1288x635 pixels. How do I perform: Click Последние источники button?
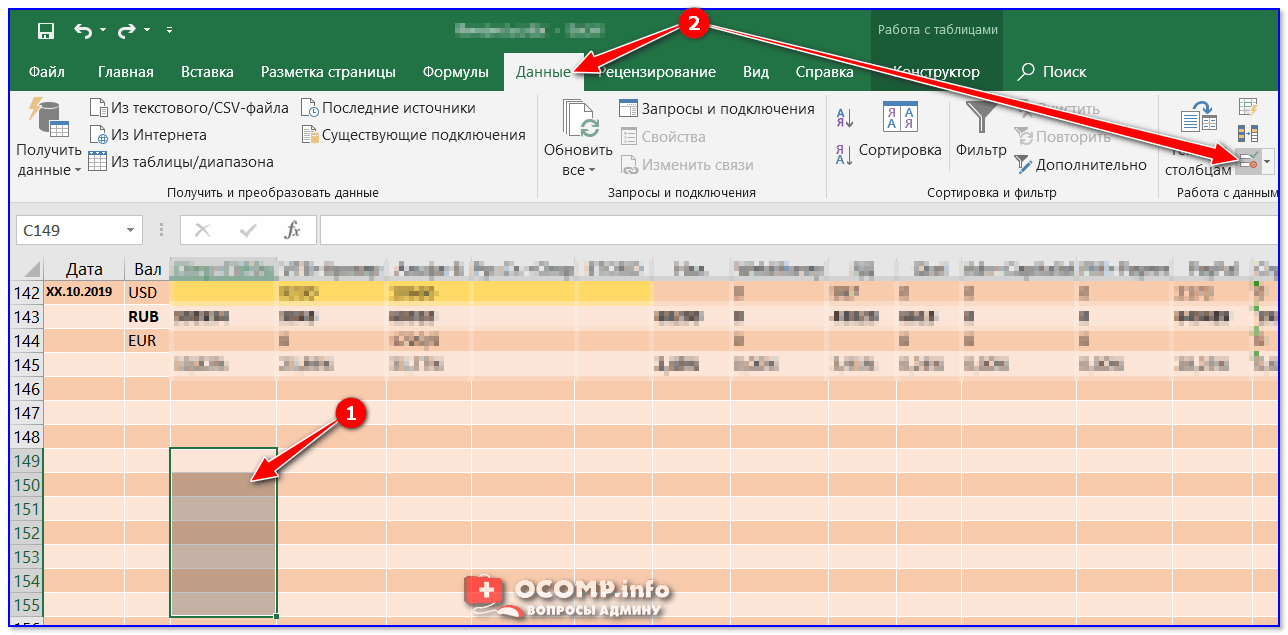coord(388,107)
